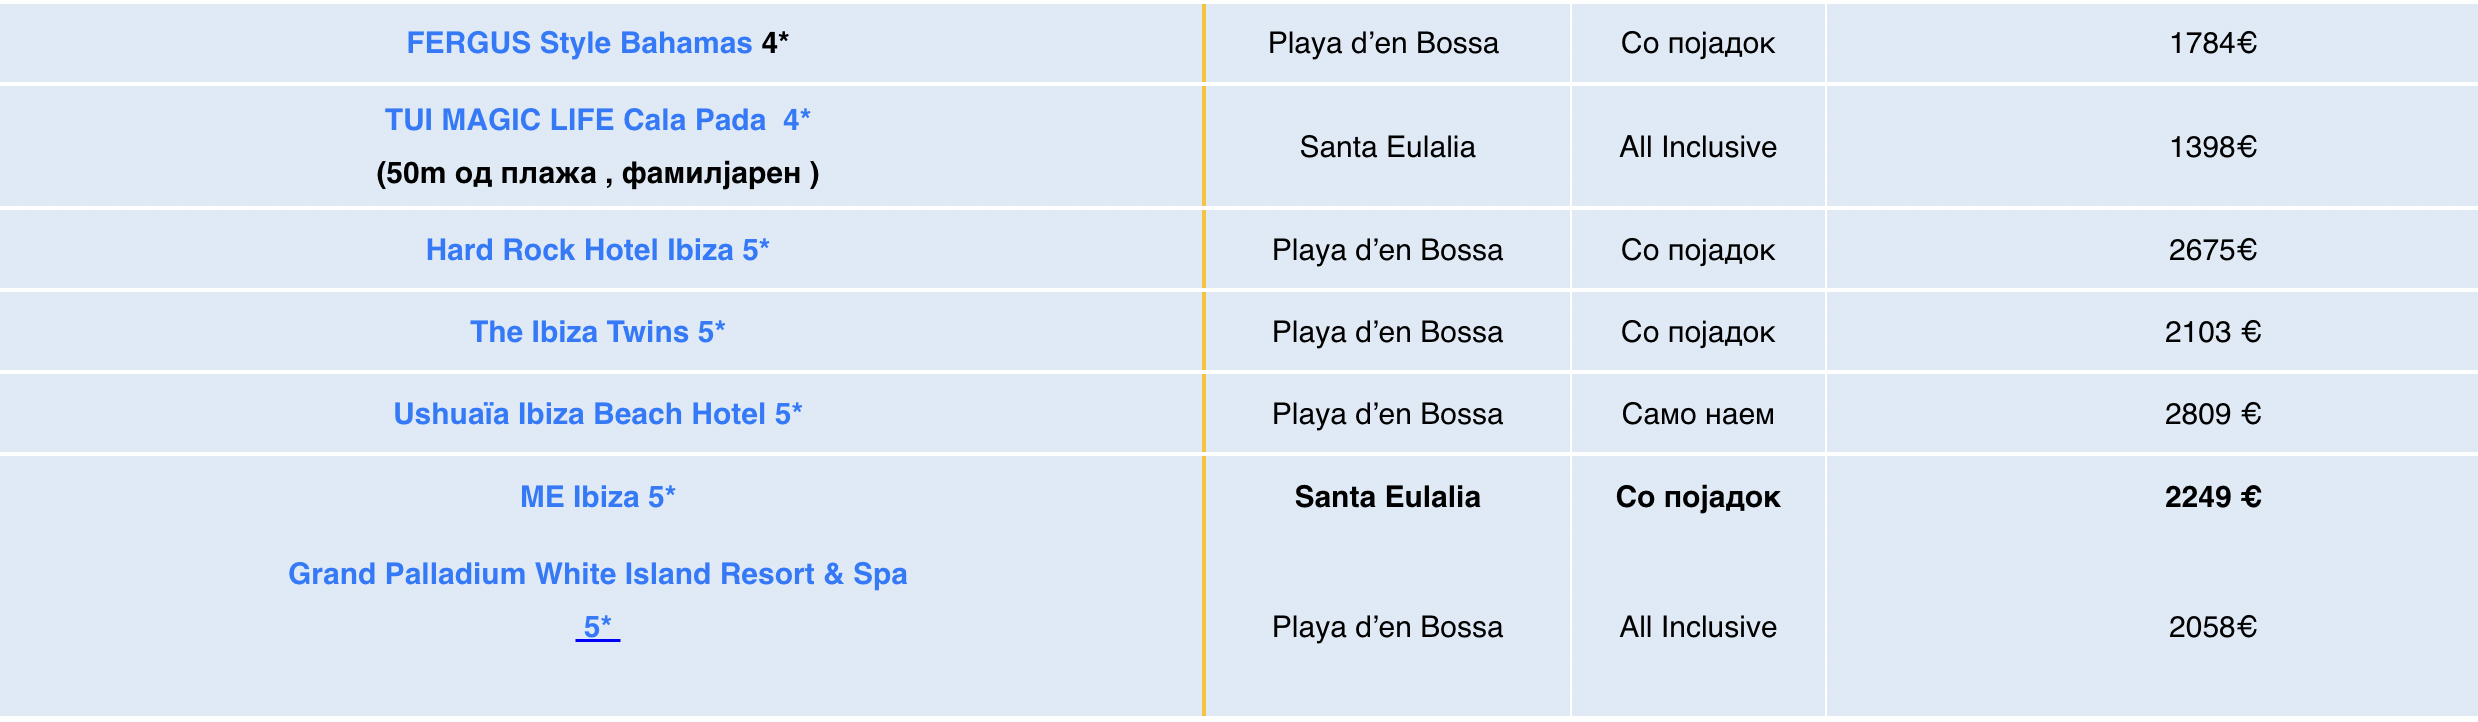The width and height of the screenshot is (2478, 722).
Task: Click Grand Palladium White Island Resort link
Action: pos(597,574)
